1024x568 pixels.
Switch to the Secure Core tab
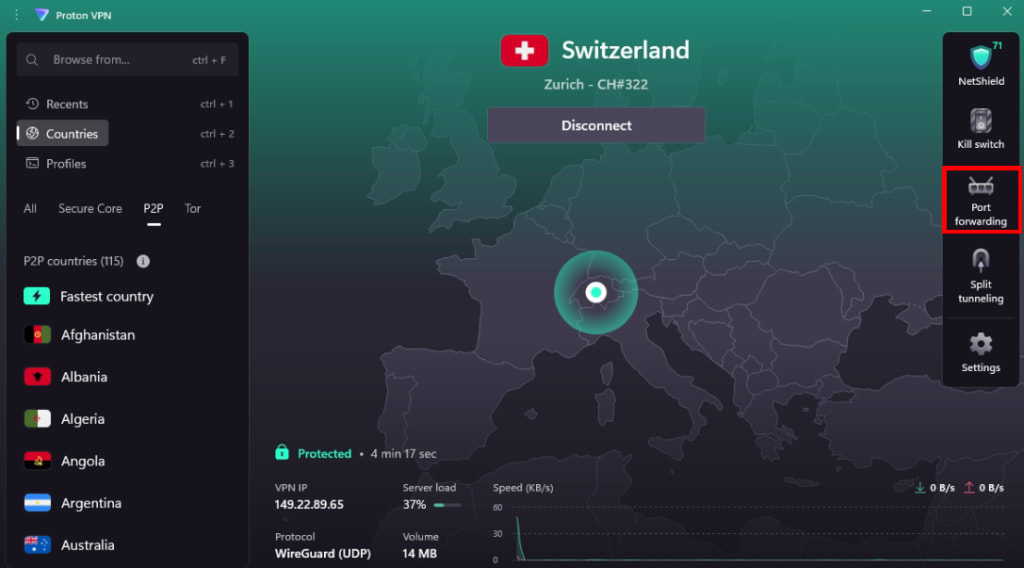pyautogui.click(x=90, y=208)
